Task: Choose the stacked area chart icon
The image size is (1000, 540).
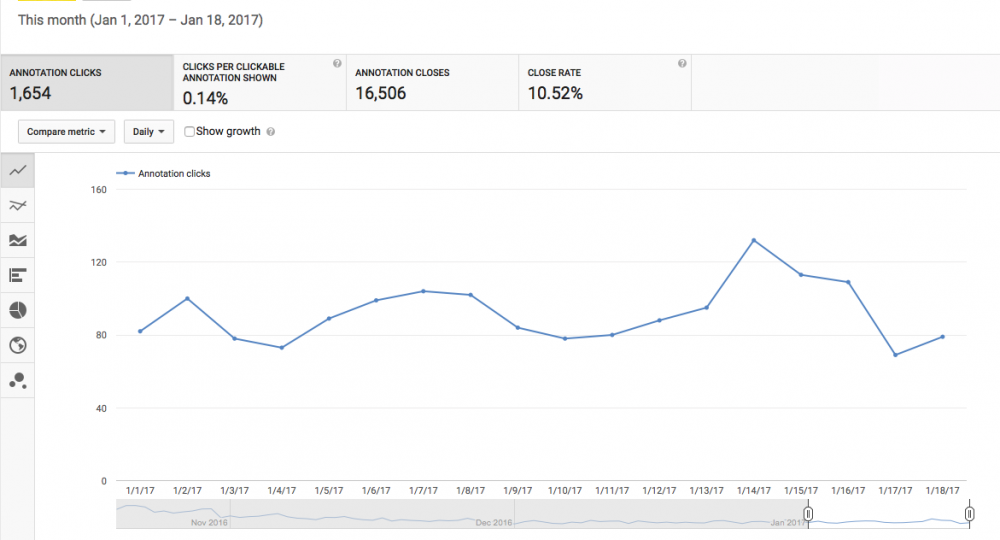Action: pos(17,240)
